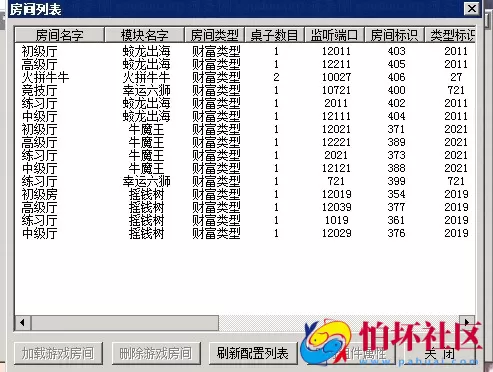Image resolution: width=493 pixels, height=372 pixels.
Task: Click the 房间标识 column header
Action: (x=395, y=35)
